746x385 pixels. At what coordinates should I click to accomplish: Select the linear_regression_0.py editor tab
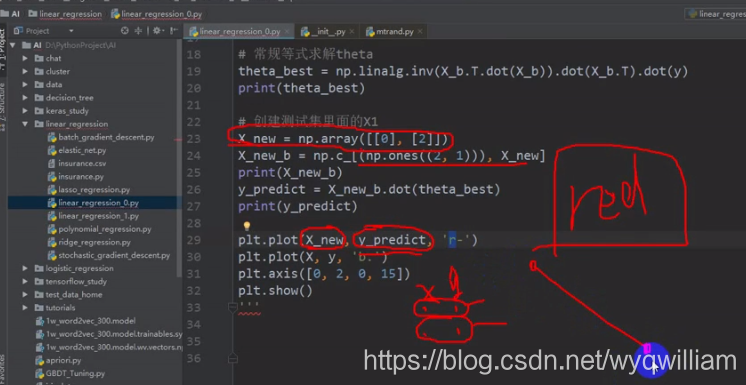click(239, 32)
